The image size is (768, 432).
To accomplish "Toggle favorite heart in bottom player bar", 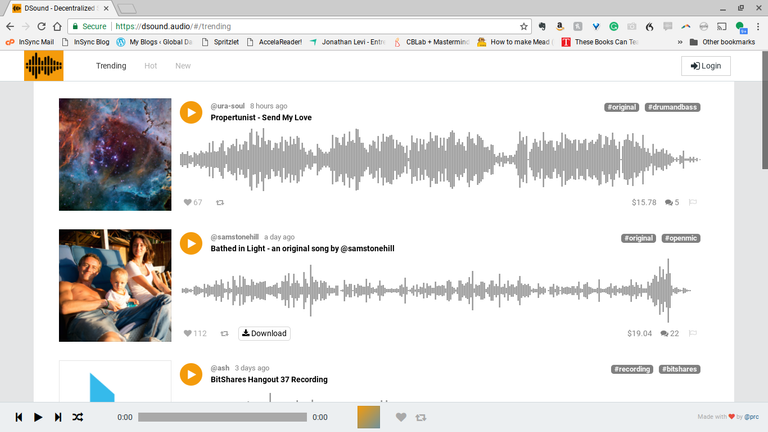I will point(401,417).
